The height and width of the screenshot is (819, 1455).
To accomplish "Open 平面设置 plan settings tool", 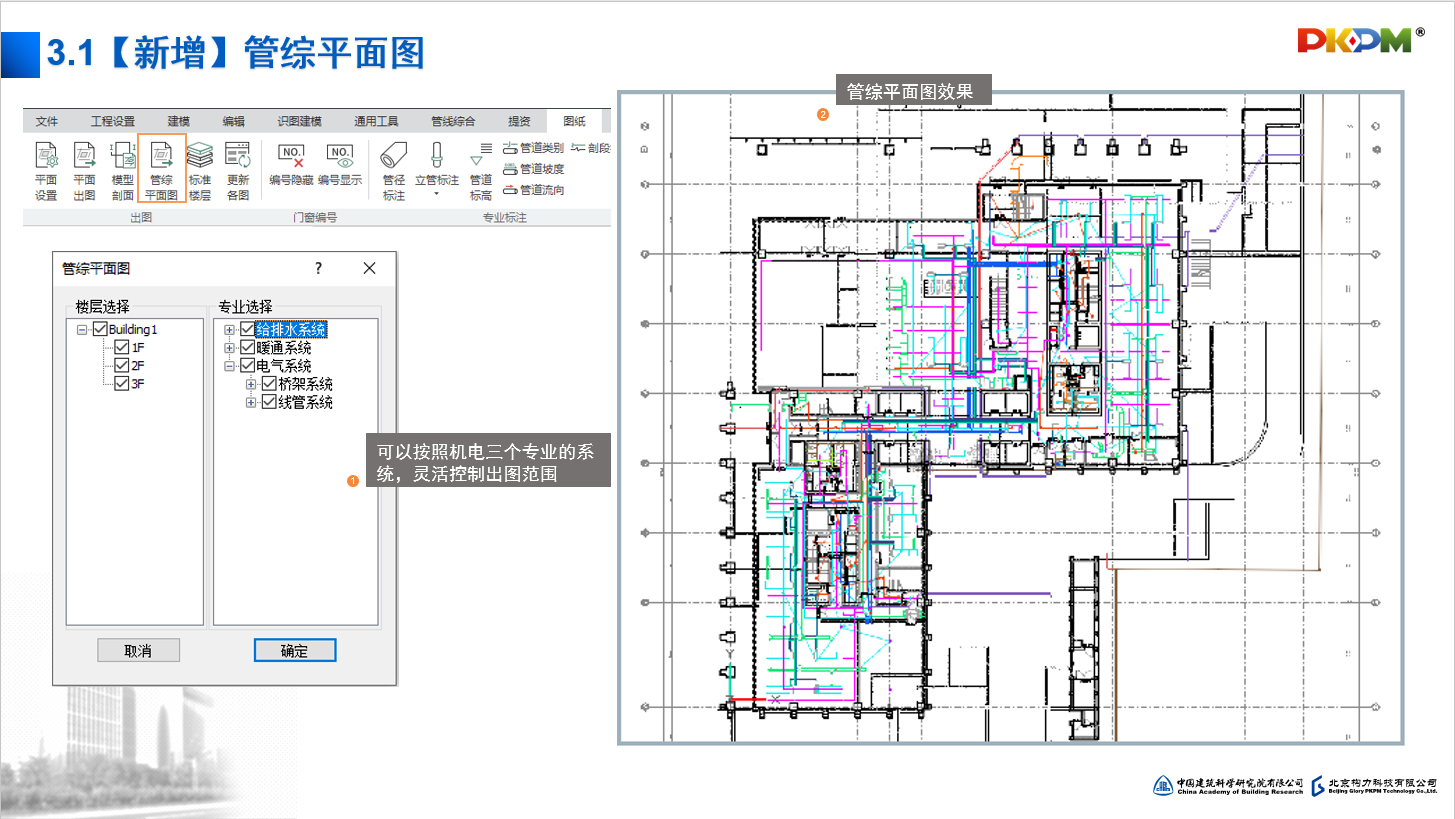I will tap(46, 169).
